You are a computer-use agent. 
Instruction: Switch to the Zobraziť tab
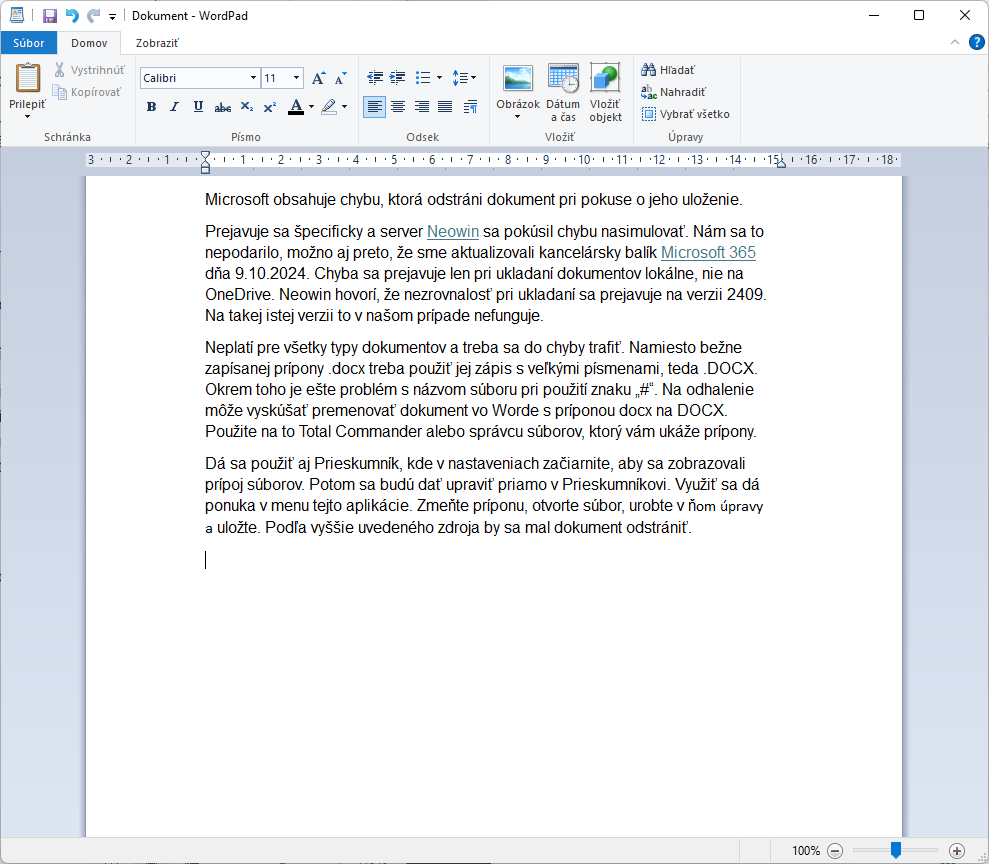point(157,43)
